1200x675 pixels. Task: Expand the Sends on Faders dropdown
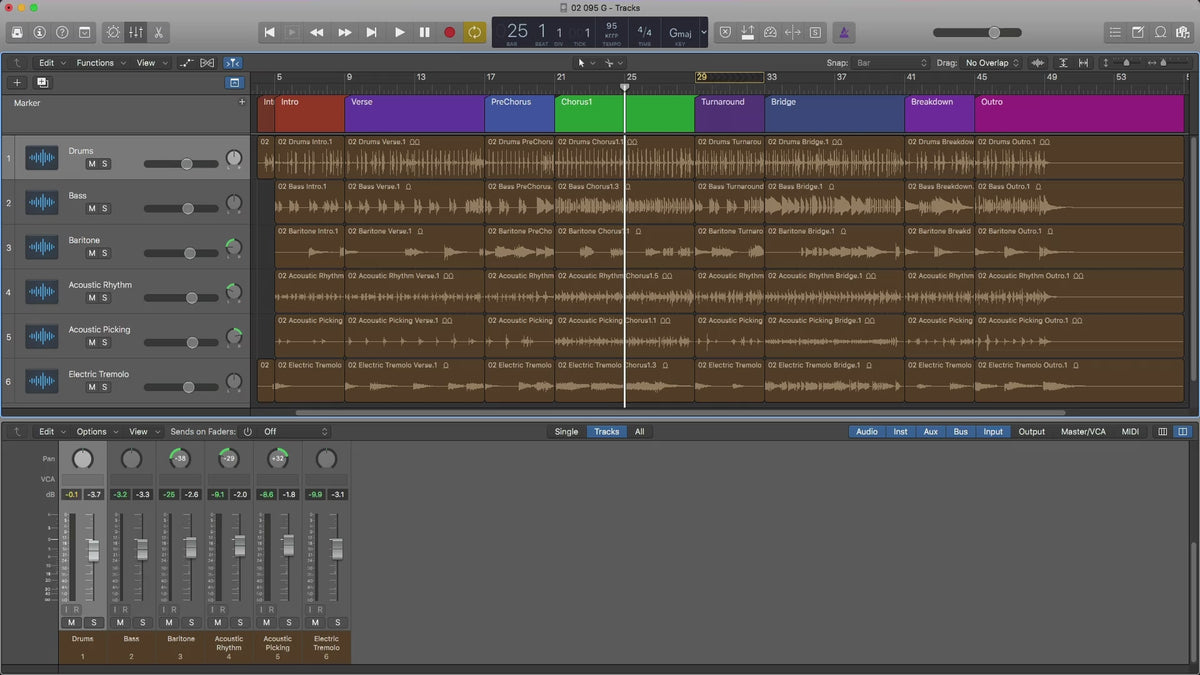(x=295, y=432)
